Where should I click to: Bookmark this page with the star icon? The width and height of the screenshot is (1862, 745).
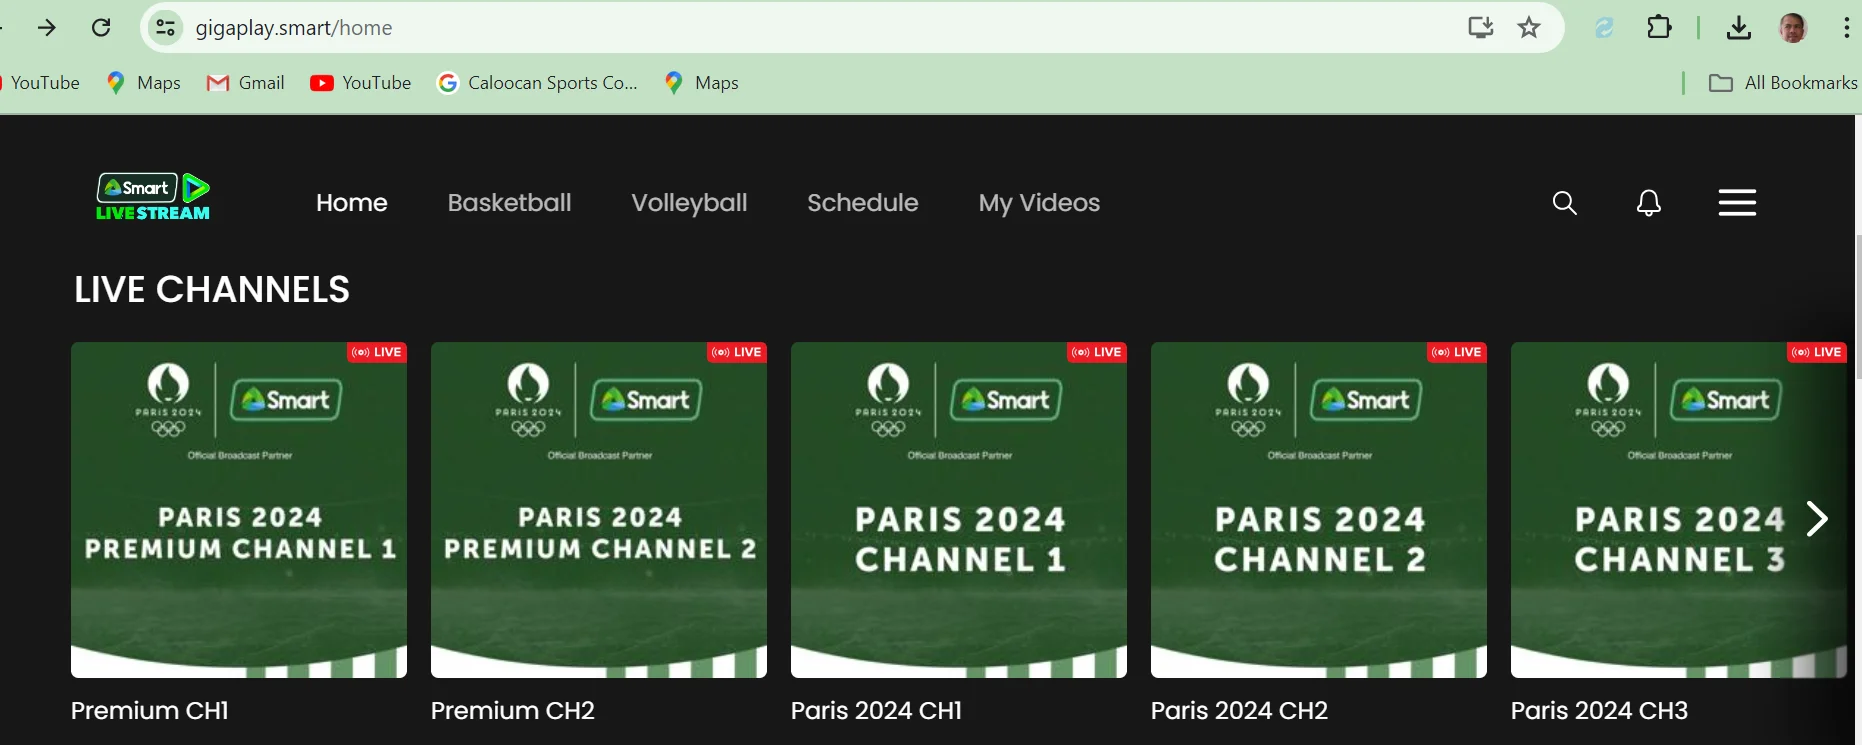click(1529, 27)
